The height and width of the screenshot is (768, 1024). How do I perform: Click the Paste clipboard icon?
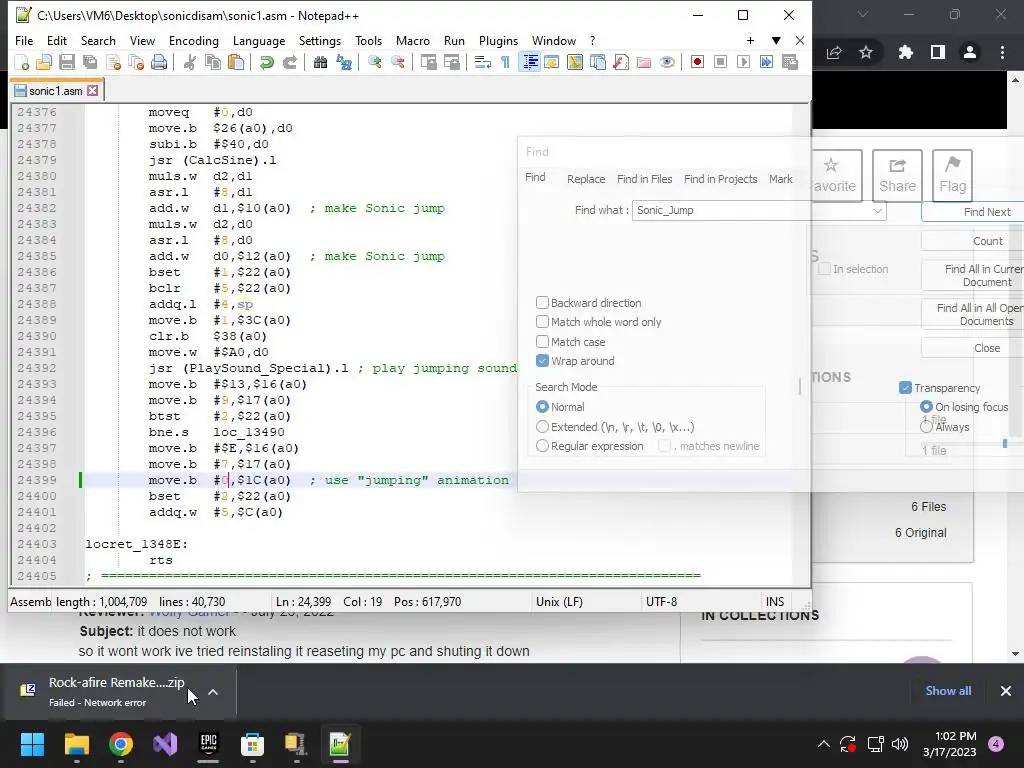pos(236,62)
